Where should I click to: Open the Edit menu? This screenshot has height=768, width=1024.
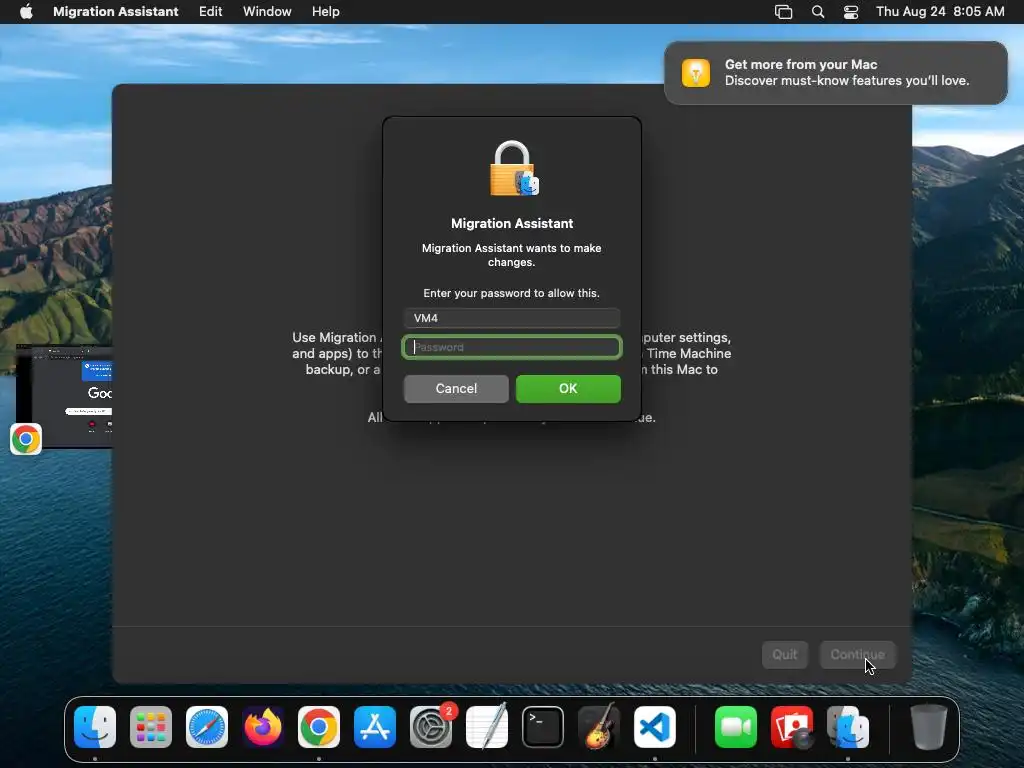pos(210,11)
